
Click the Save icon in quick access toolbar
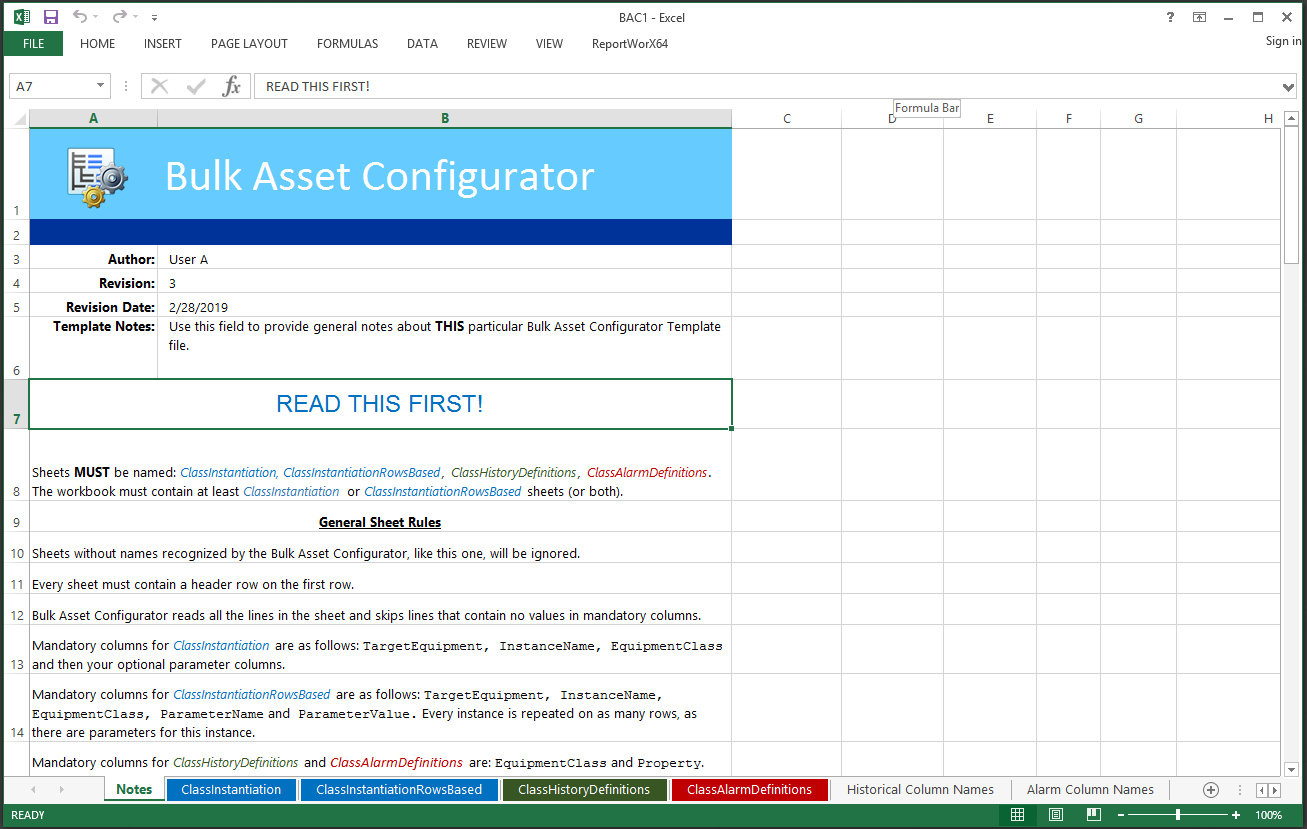tap(51, 17)
